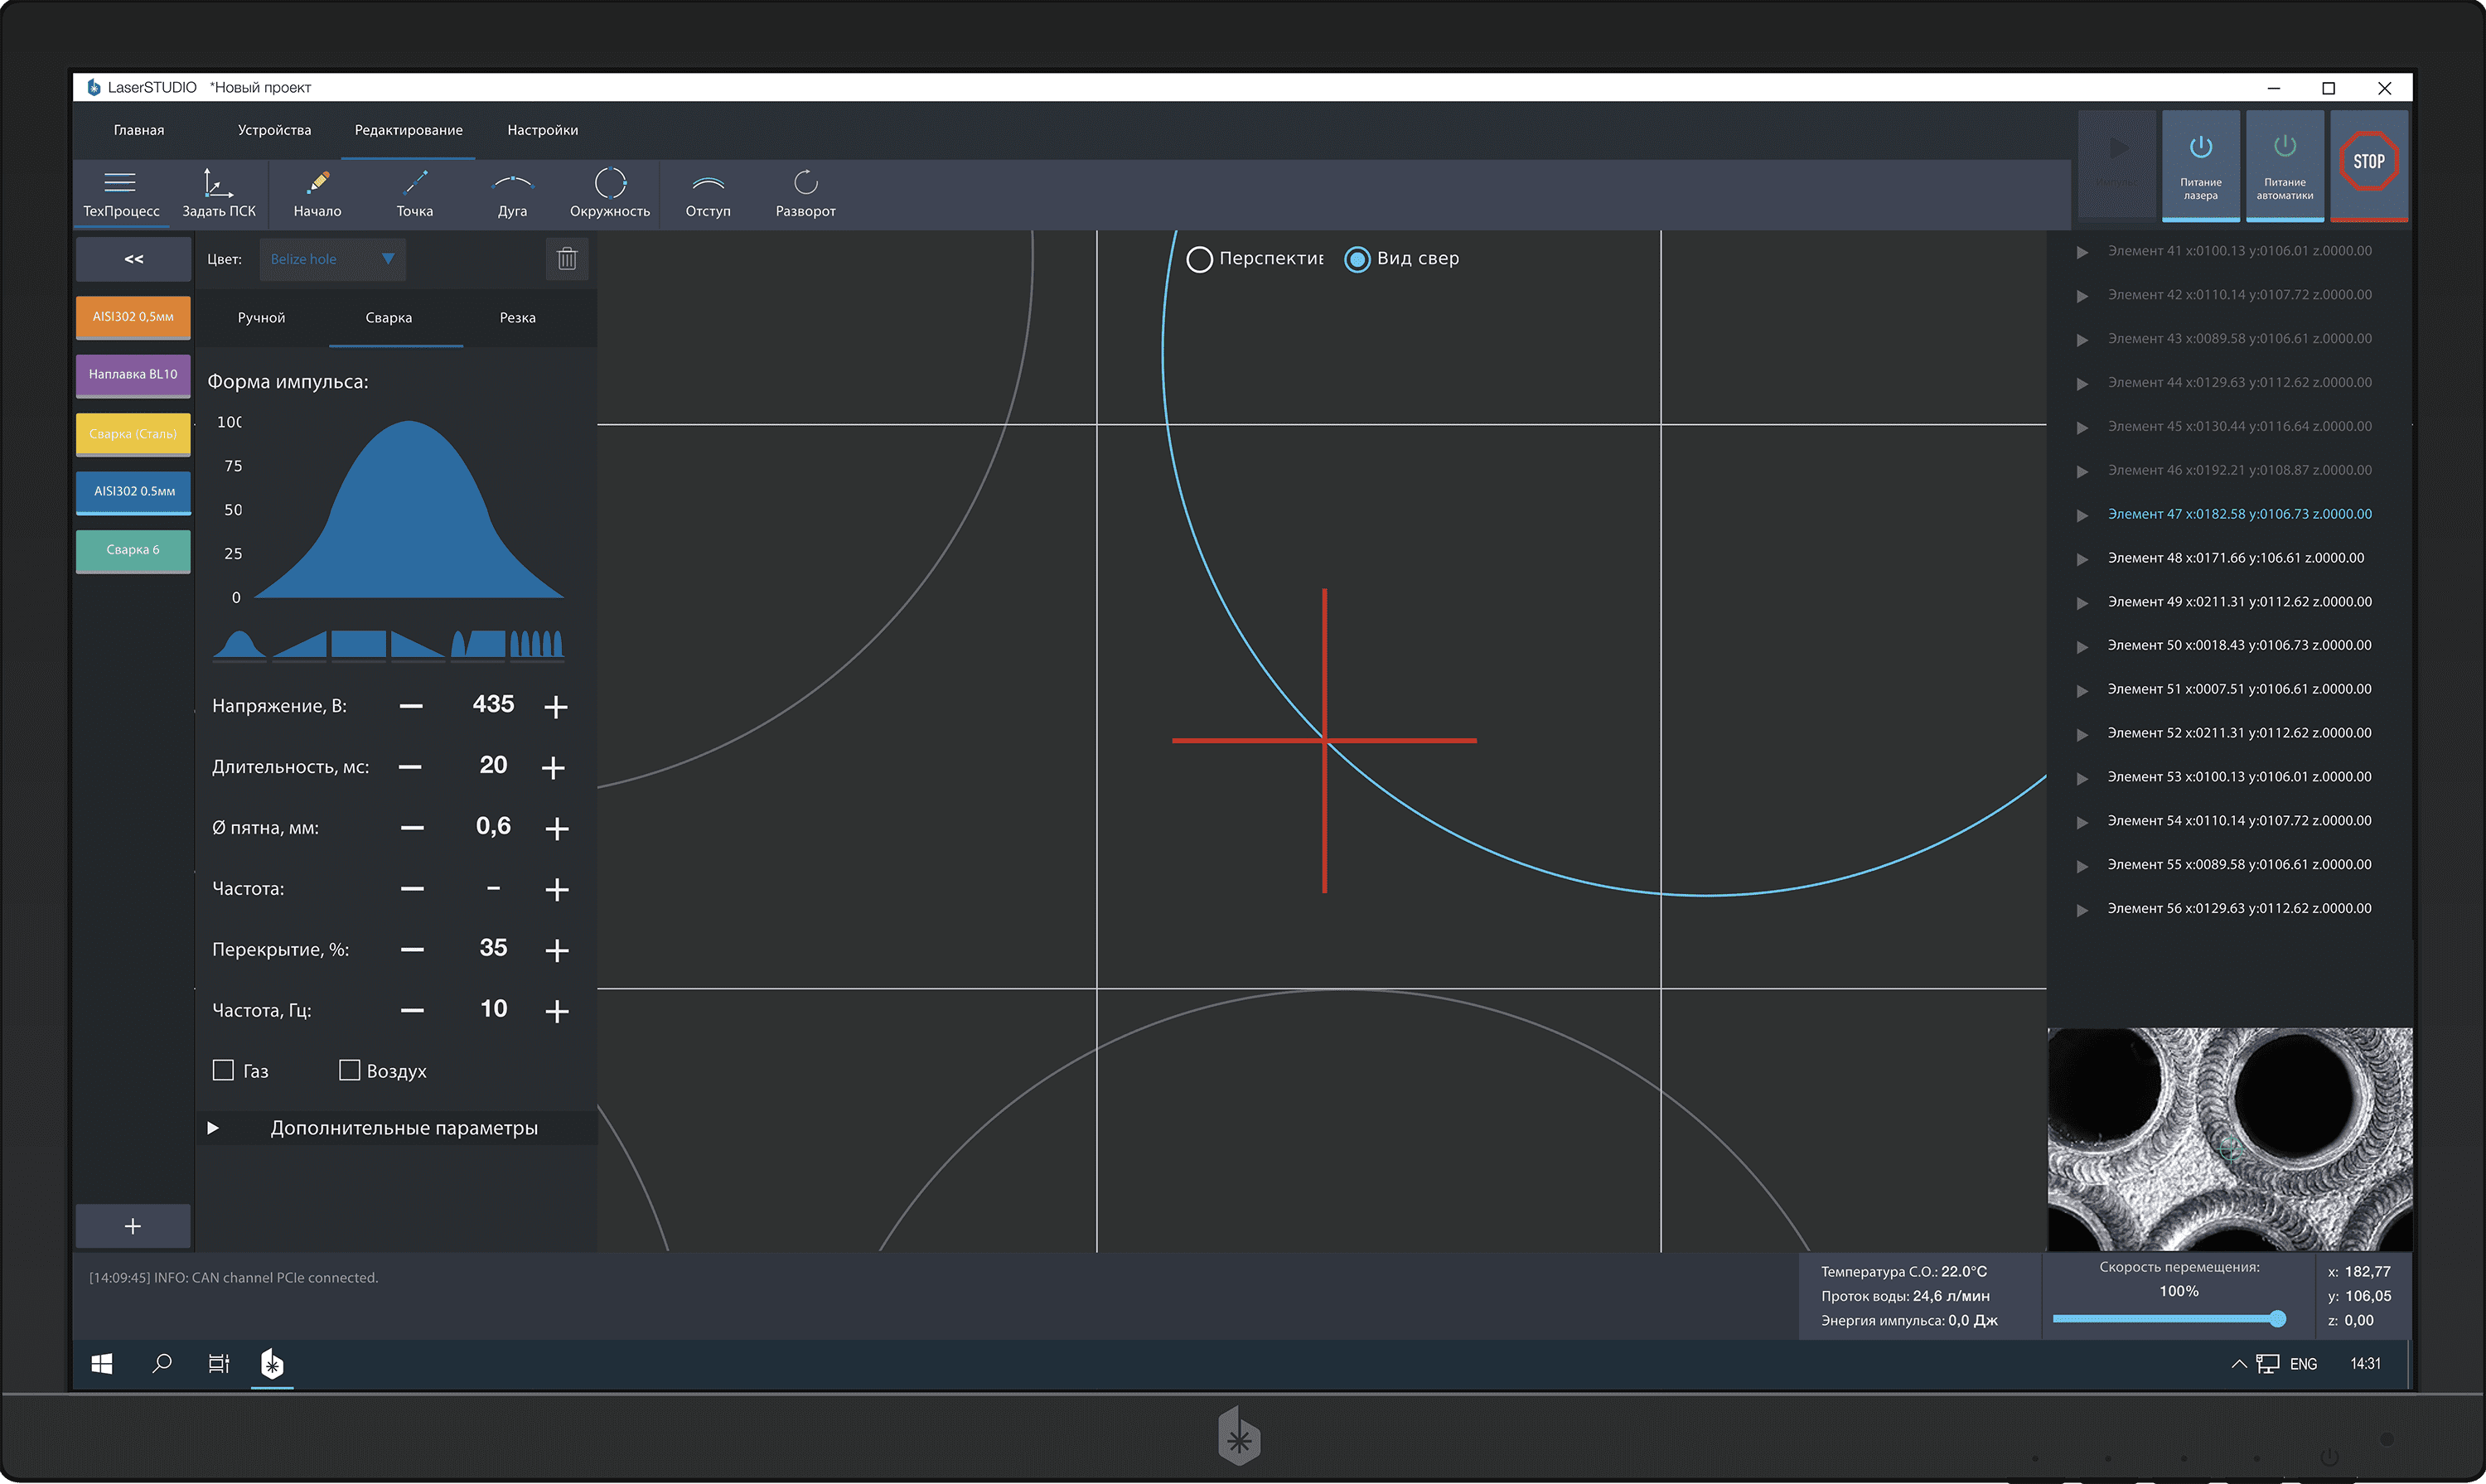The height and width of the screenshot is (1484, 2486).
Task: Open the weld camera preview thumbnail
Action: point(2230,1139)
